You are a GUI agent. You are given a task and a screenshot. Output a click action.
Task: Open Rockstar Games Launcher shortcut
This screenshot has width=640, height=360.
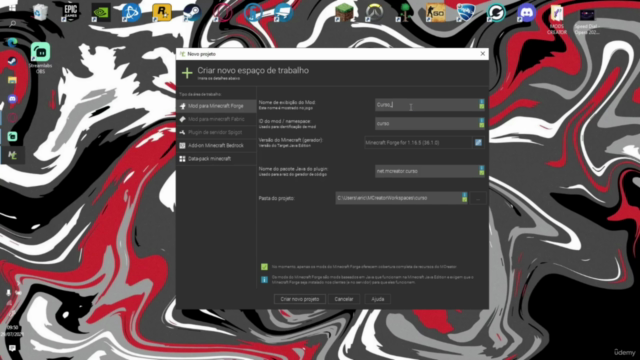[x=162, y=13]
